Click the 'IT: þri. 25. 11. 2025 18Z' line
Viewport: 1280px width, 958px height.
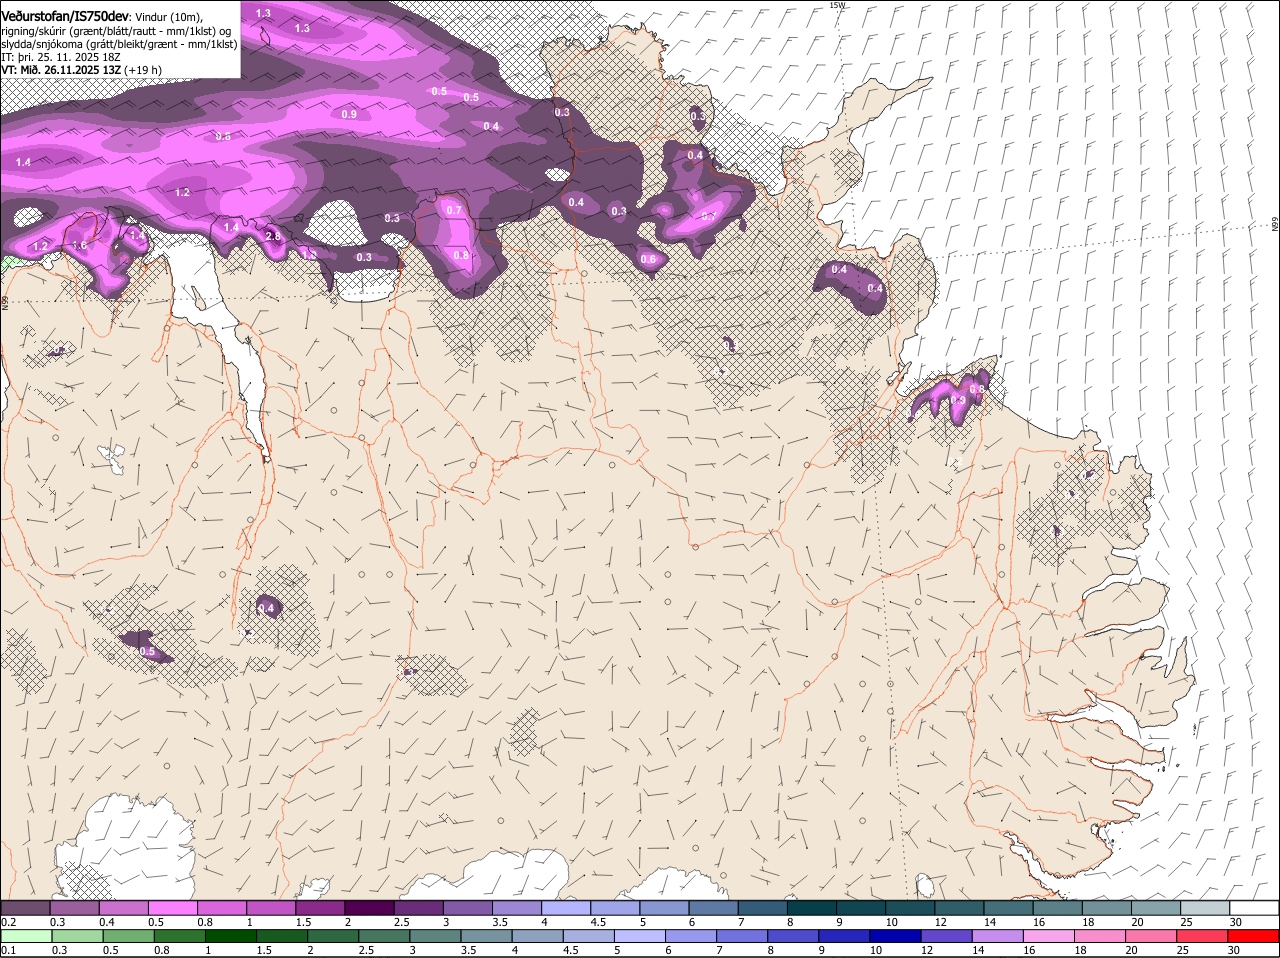pyautogui.click(x=60, y=57)
